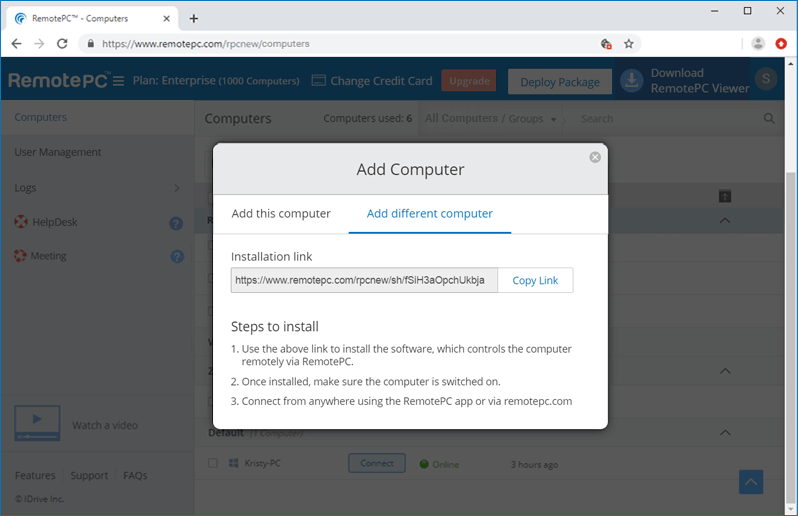
Task: Open the RemotePC hamburger menu
Action: point(118,81)
